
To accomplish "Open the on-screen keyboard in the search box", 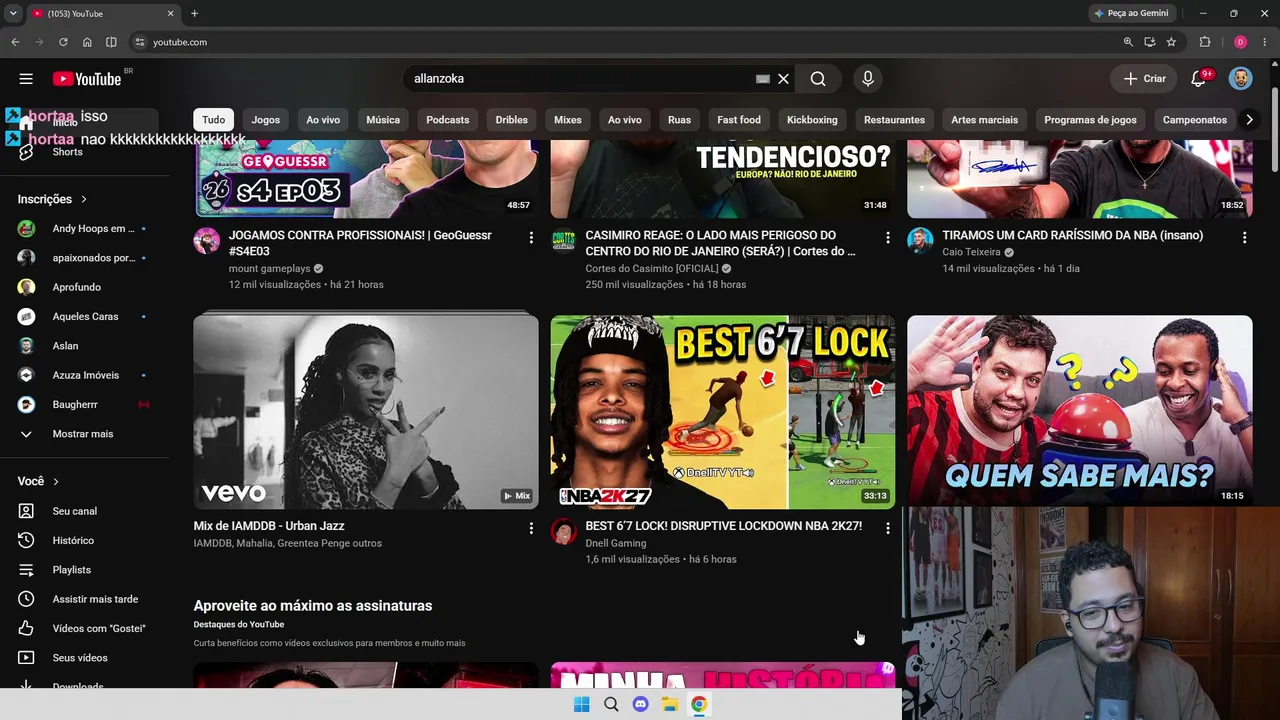I will click(763, 79).
